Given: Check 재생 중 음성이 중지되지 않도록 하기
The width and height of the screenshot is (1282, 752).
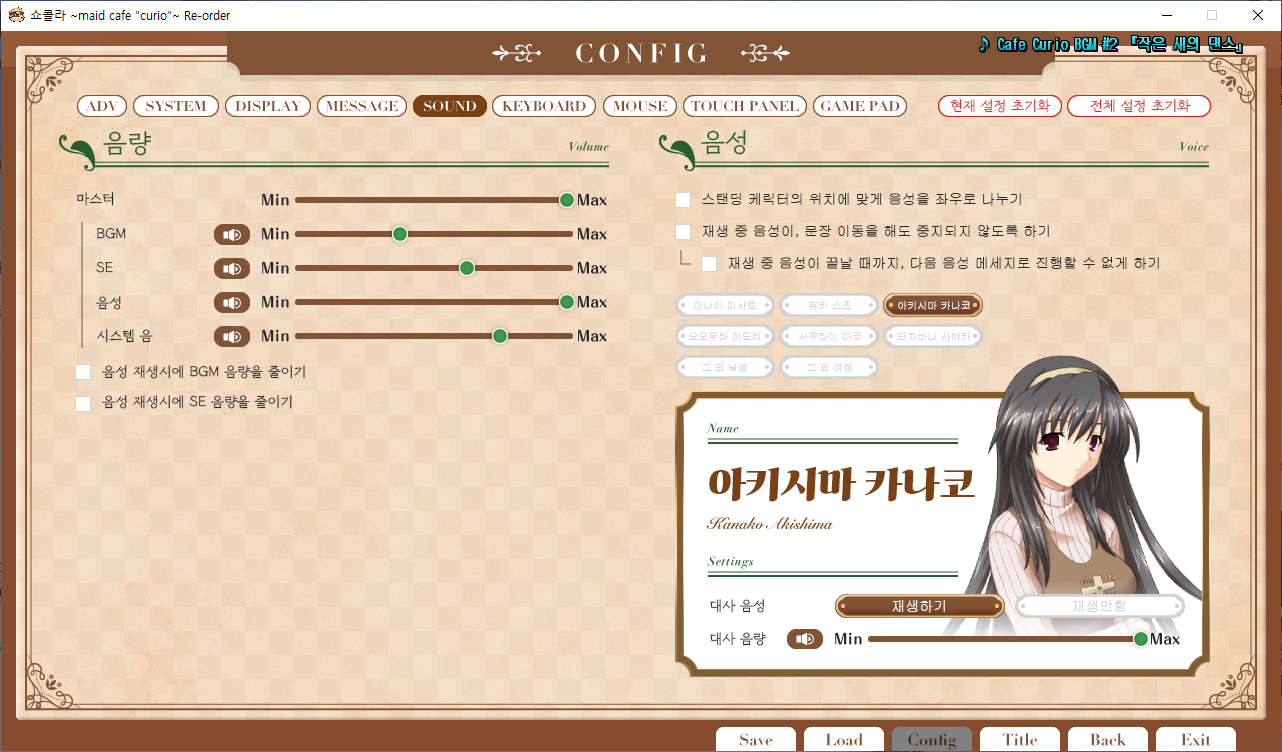Looking at the screenshot, I should [683, 232].
